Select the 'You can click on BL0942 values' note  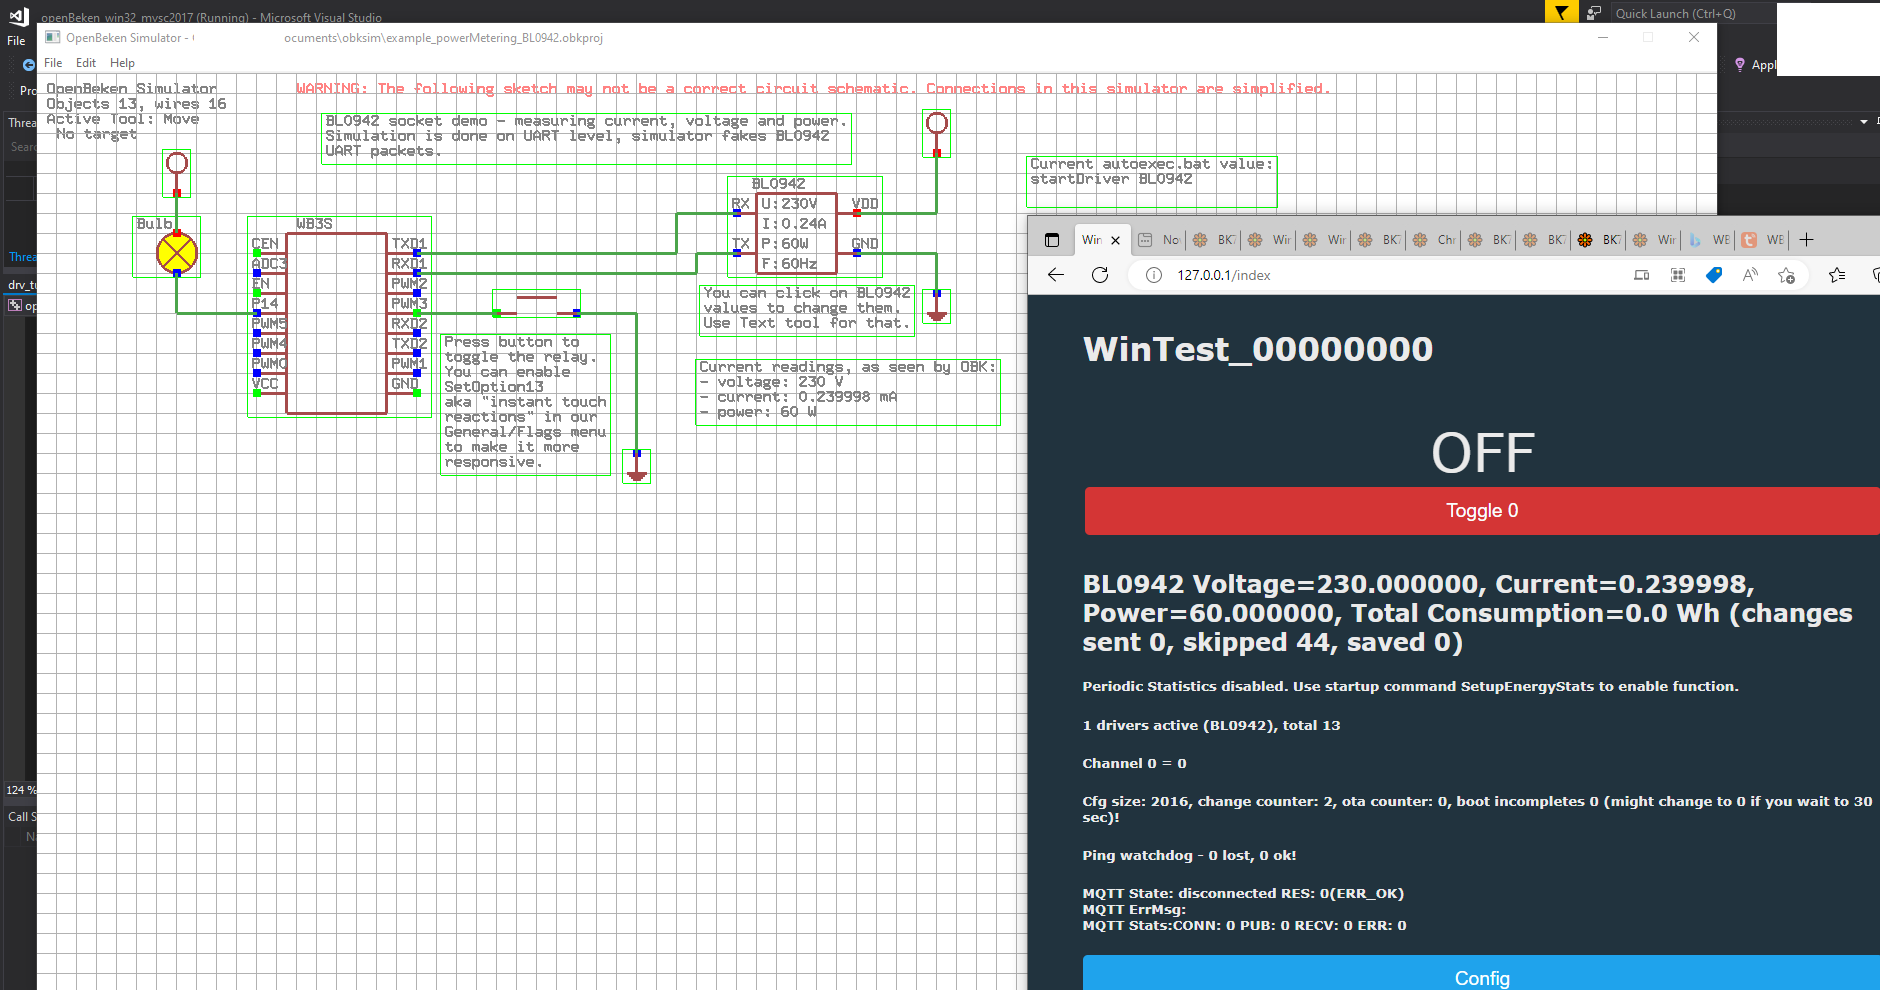(807, 309)
